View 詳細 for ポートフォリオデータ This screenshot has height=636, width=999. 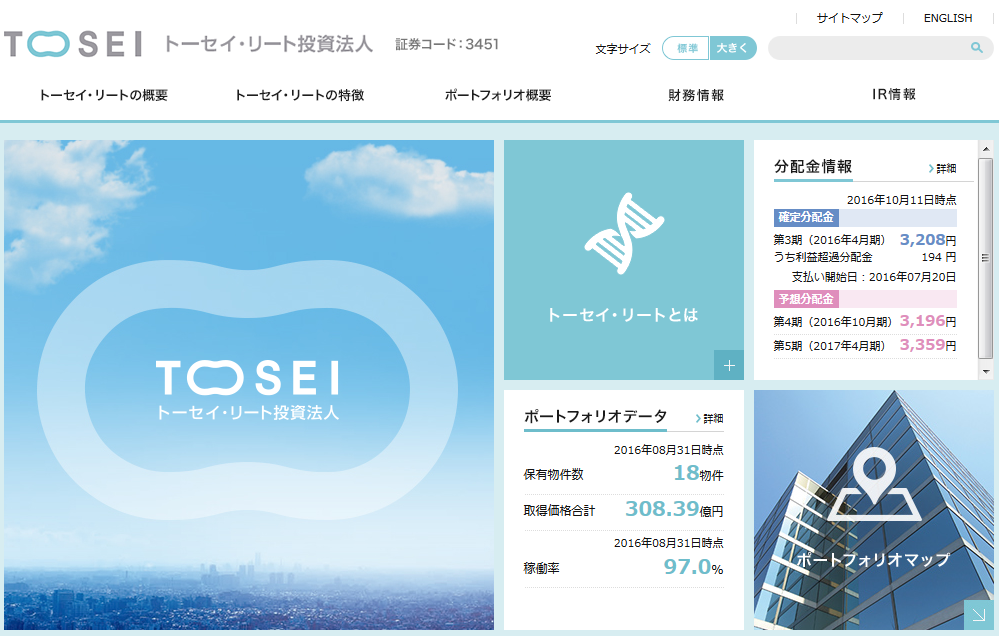click(709, 418)
